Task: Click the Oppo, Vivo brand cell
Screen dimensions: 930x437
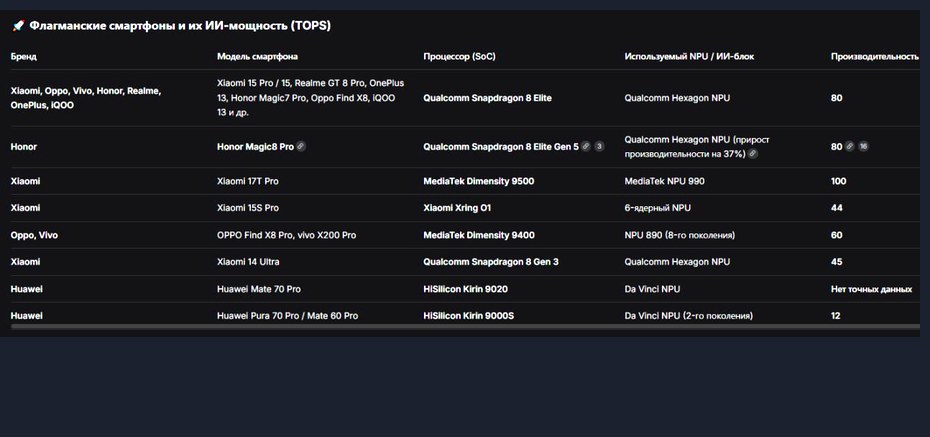Action: pos(34,235)
